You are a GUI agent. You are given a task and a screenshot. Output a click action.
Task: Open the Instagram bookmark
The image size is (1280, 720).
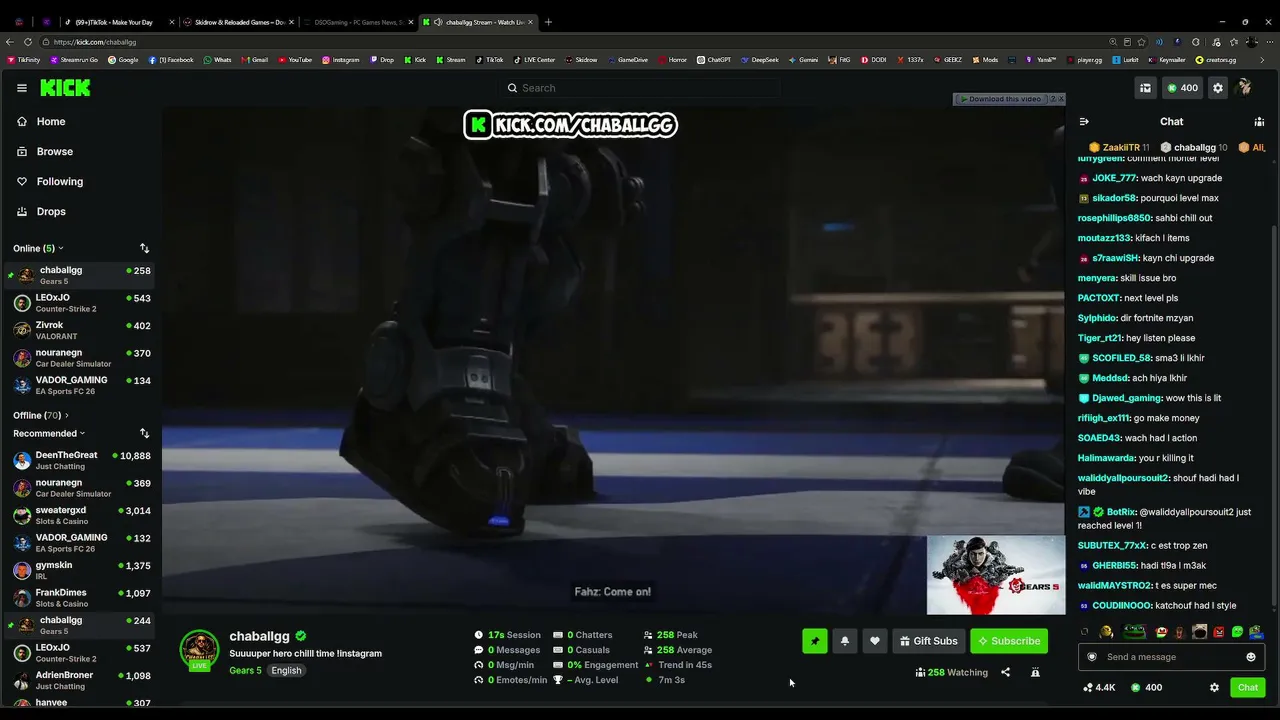pyautogui.click(x=340, y=60)
